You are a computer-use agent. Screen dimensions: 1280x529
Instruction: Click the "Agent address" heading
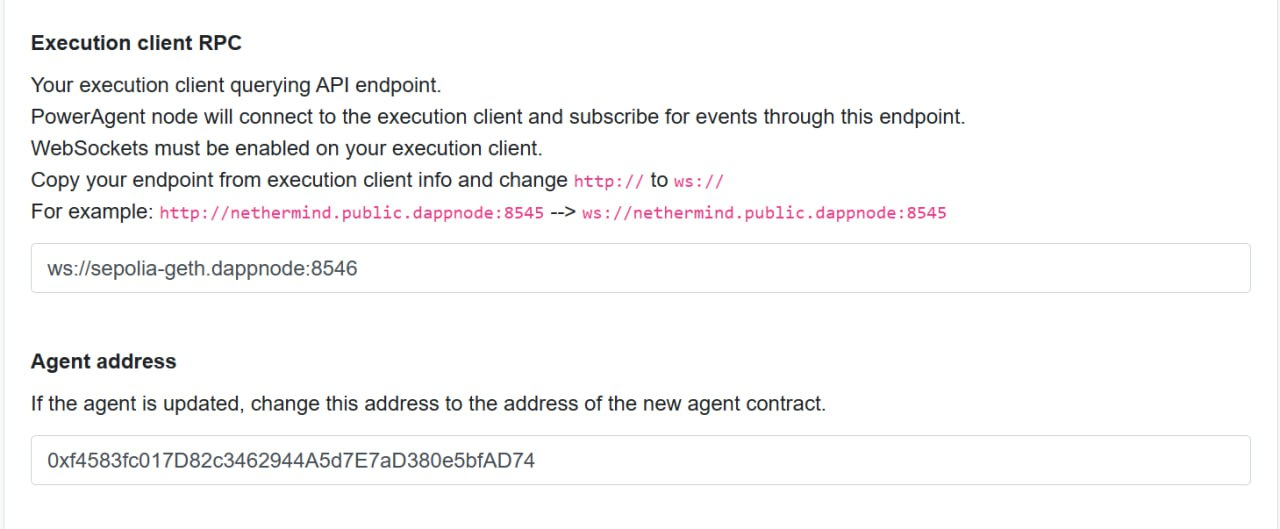click(x=103, y=361)
